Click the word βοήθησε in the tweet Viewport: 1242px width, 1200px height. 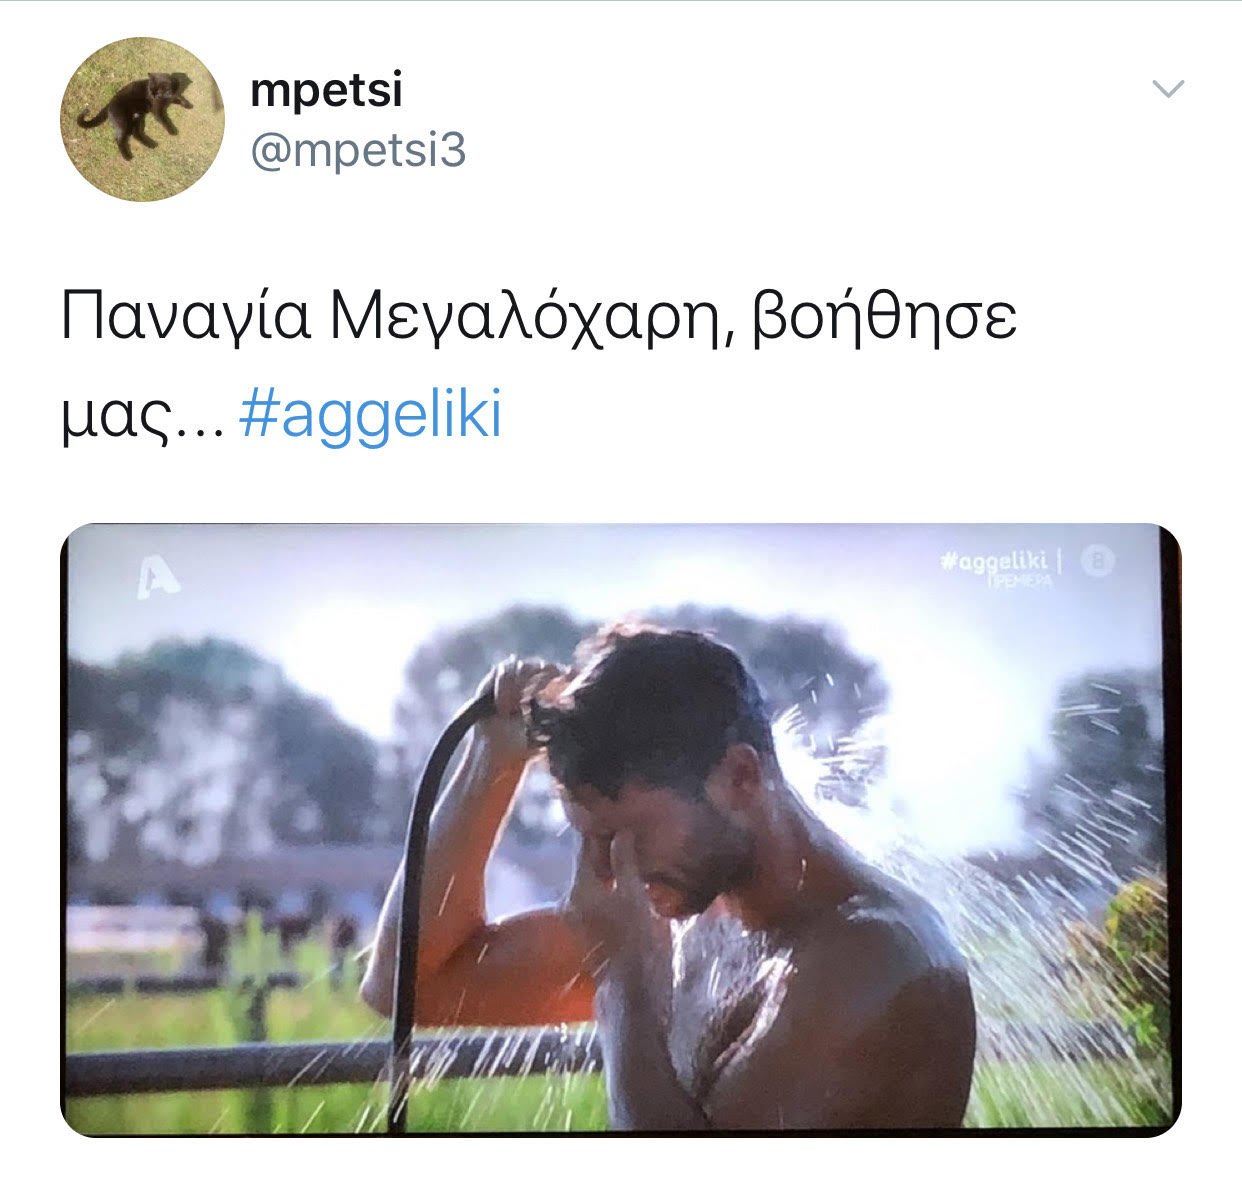click(x=883, y=316)
